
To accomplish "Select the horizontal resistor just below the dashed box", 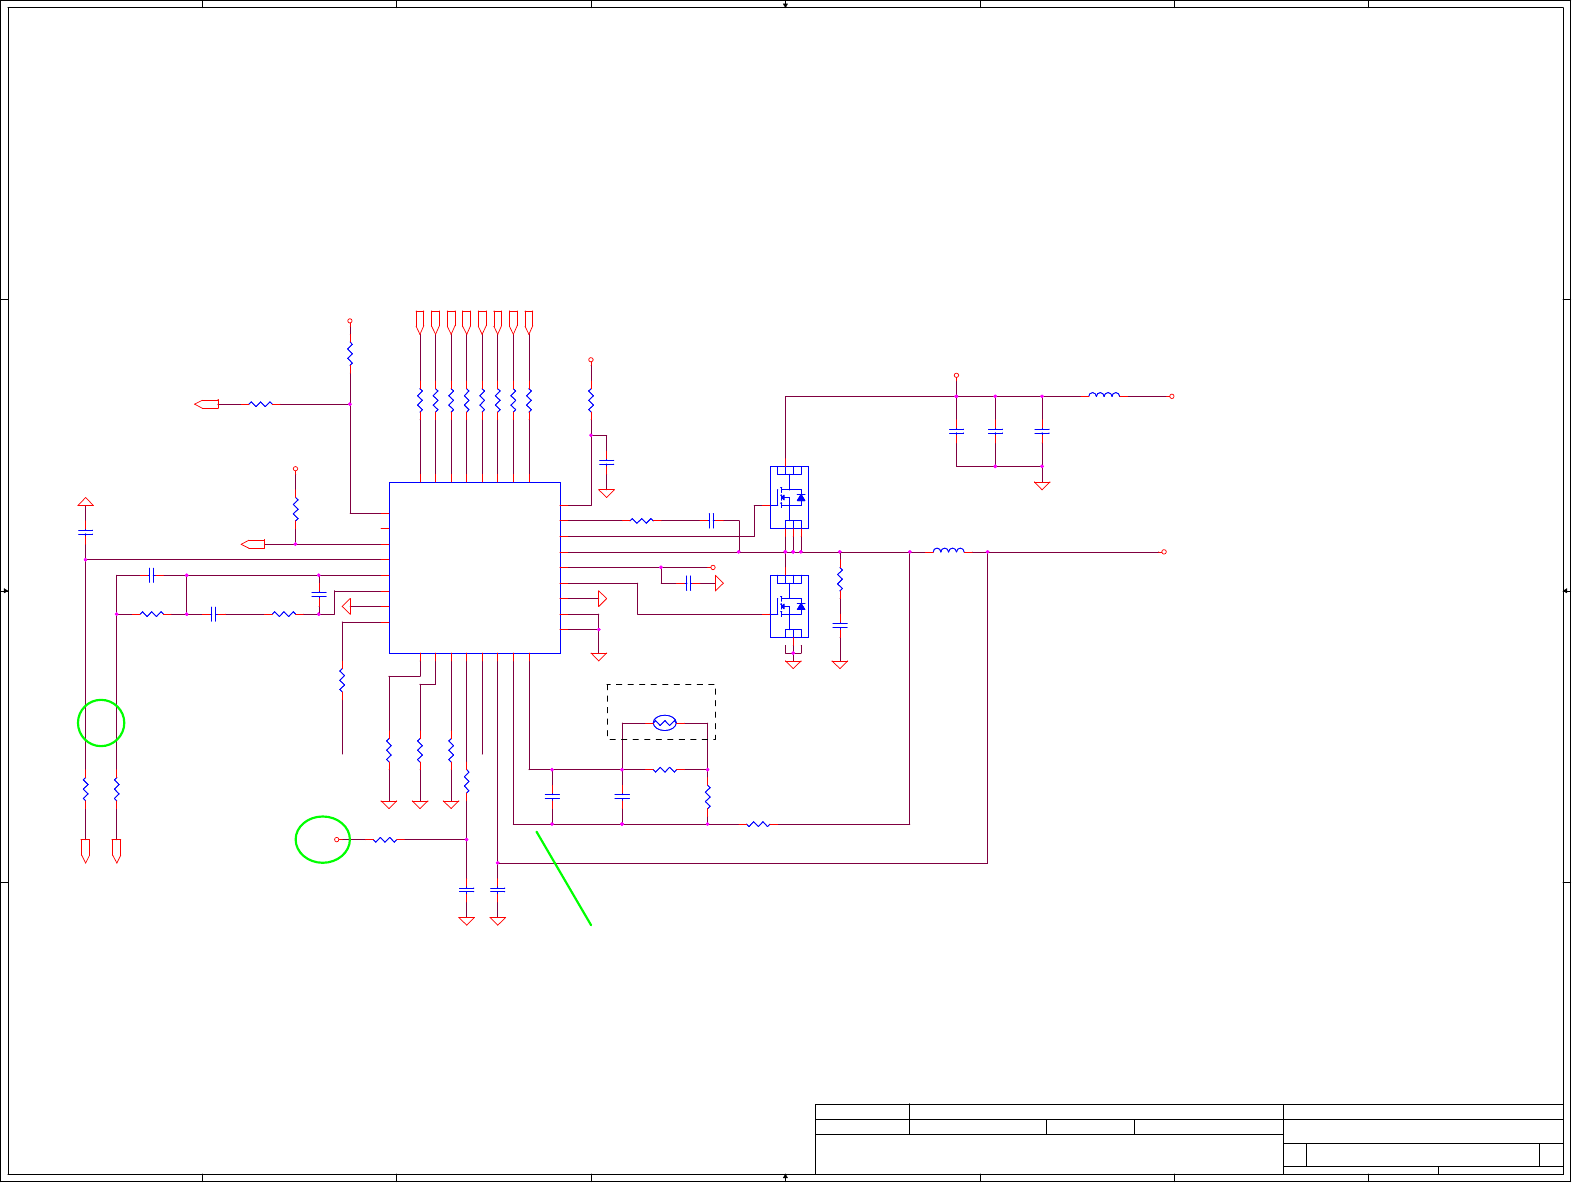I will pos(665,770).
